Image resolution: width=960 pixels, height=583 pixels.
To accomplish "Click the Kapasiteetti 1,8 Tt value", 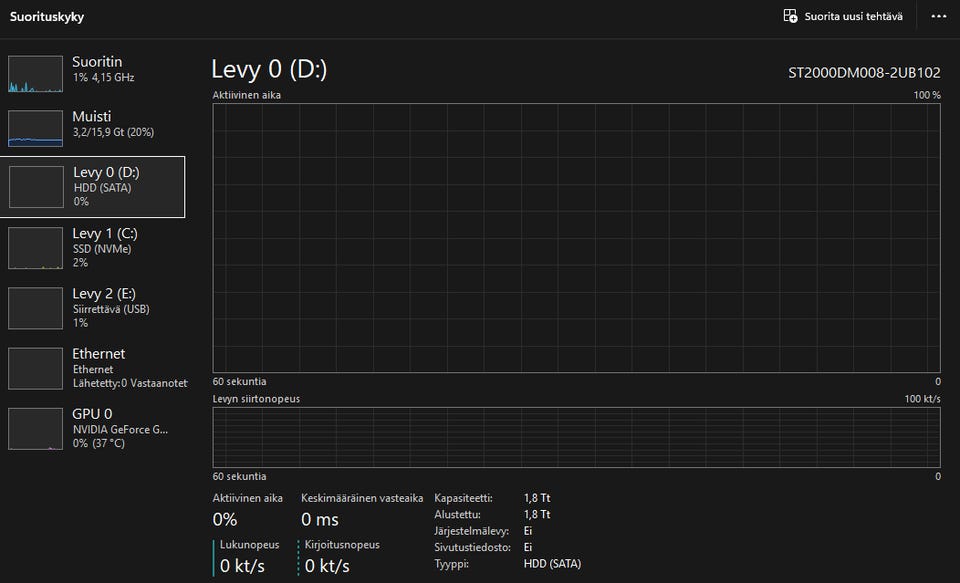I will tap(537, 498).
